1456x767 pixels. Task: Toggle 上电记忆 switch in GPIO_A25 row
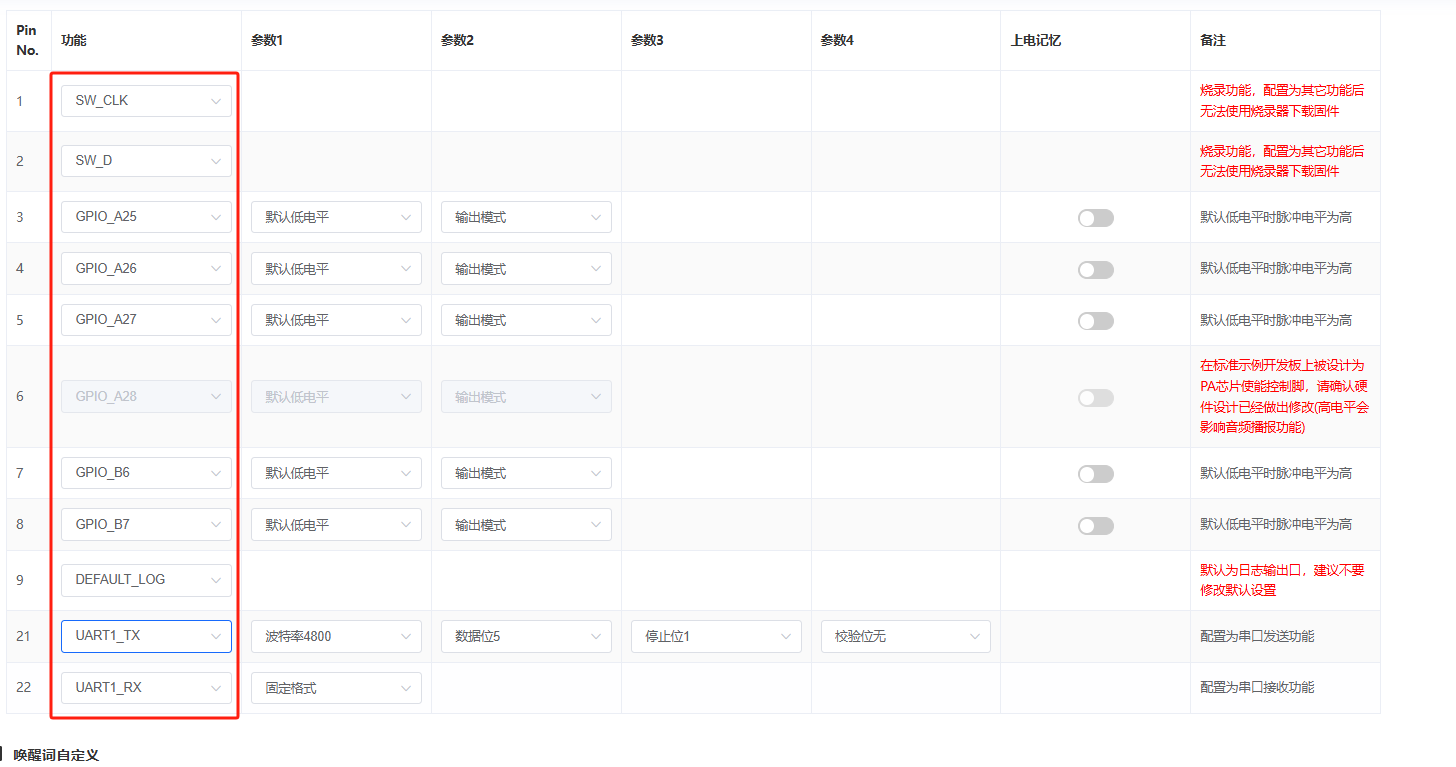click(x=1095, y=218)
